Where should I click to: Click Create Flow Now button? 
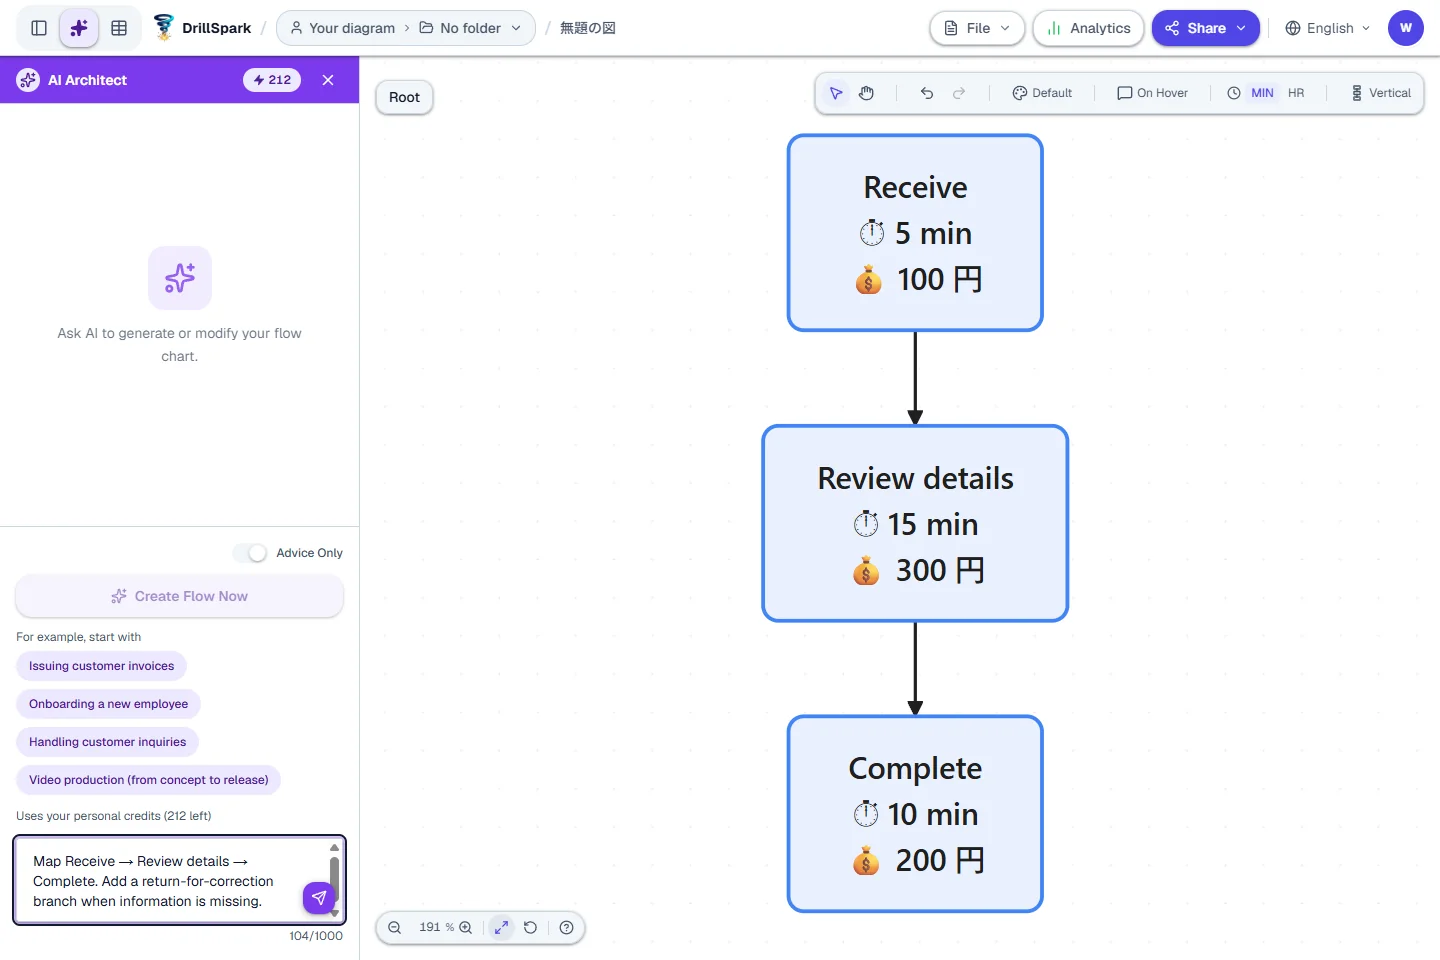pyautogui.click(x=180, y=596)
